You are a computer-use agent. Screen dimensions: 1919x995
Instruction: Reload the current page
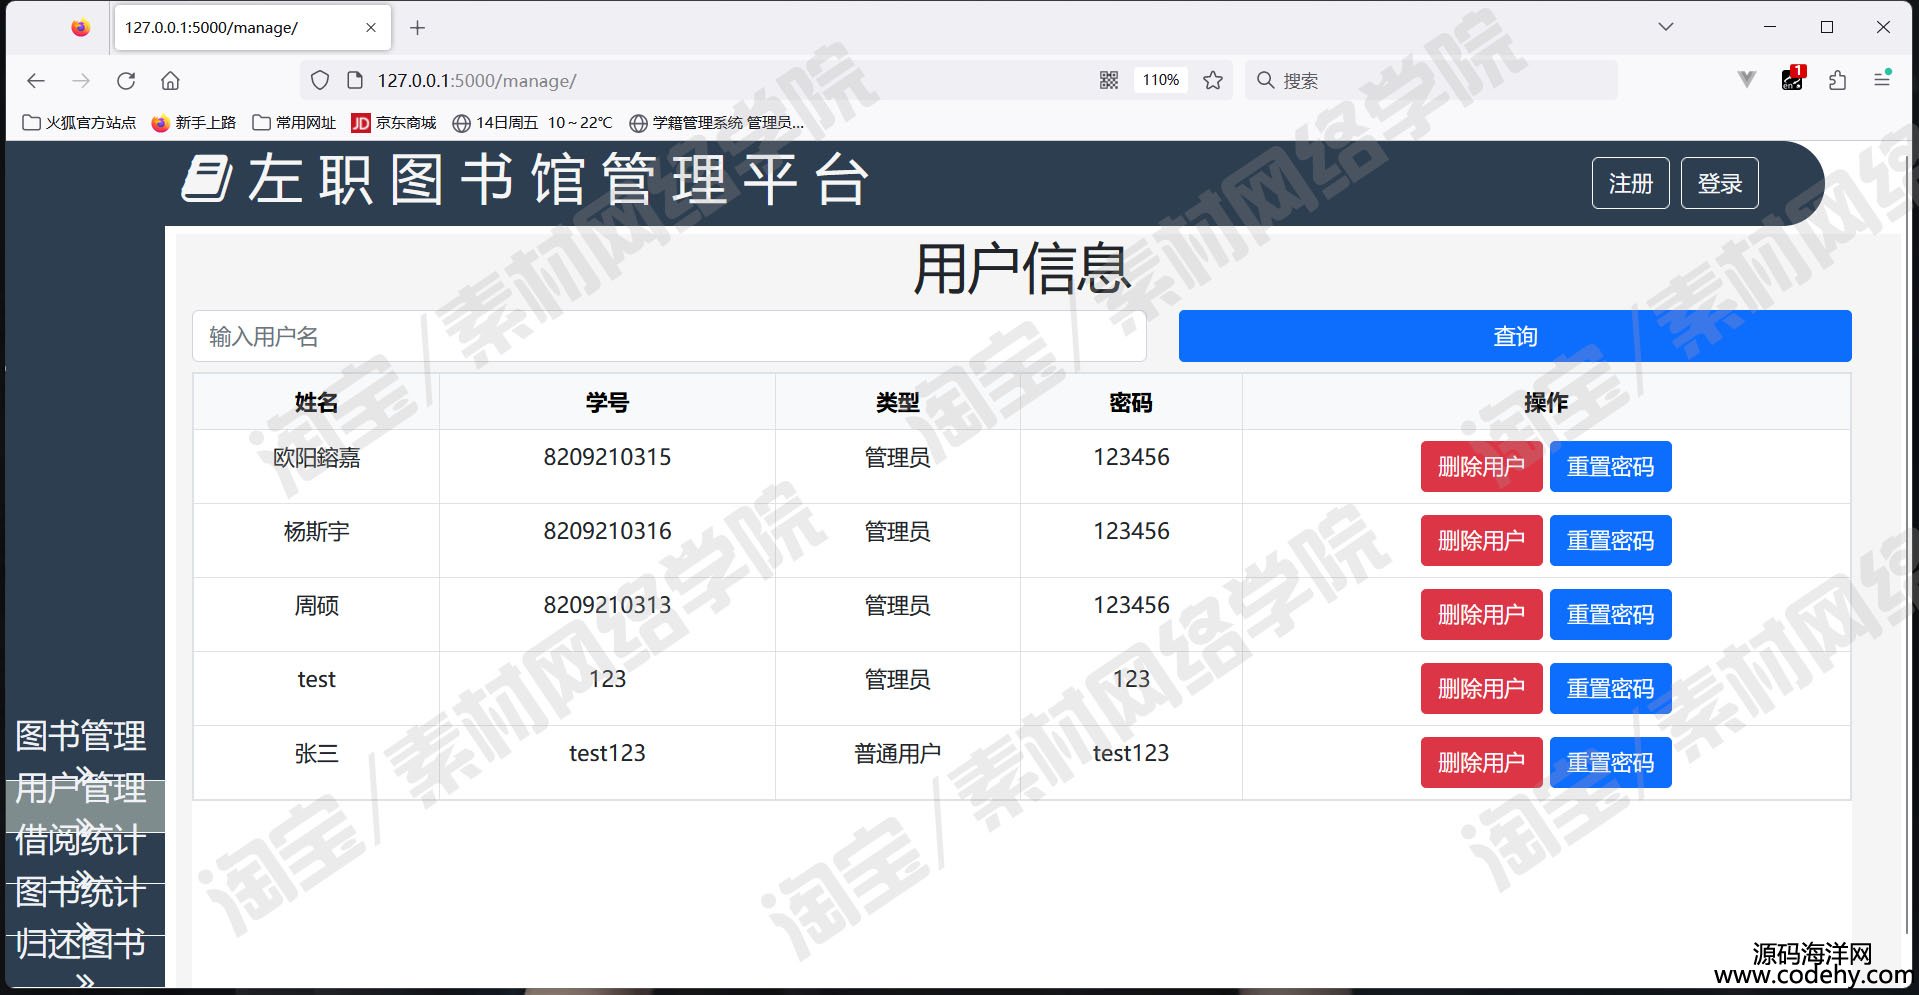click(x=126, y=81)
